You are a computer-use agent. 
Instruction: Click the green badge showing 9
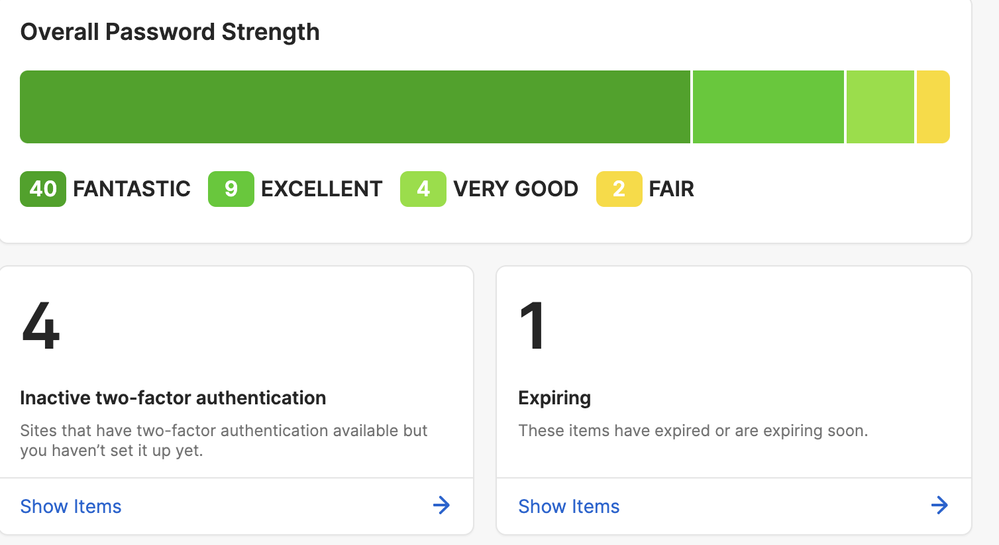[x=231, y=189]
